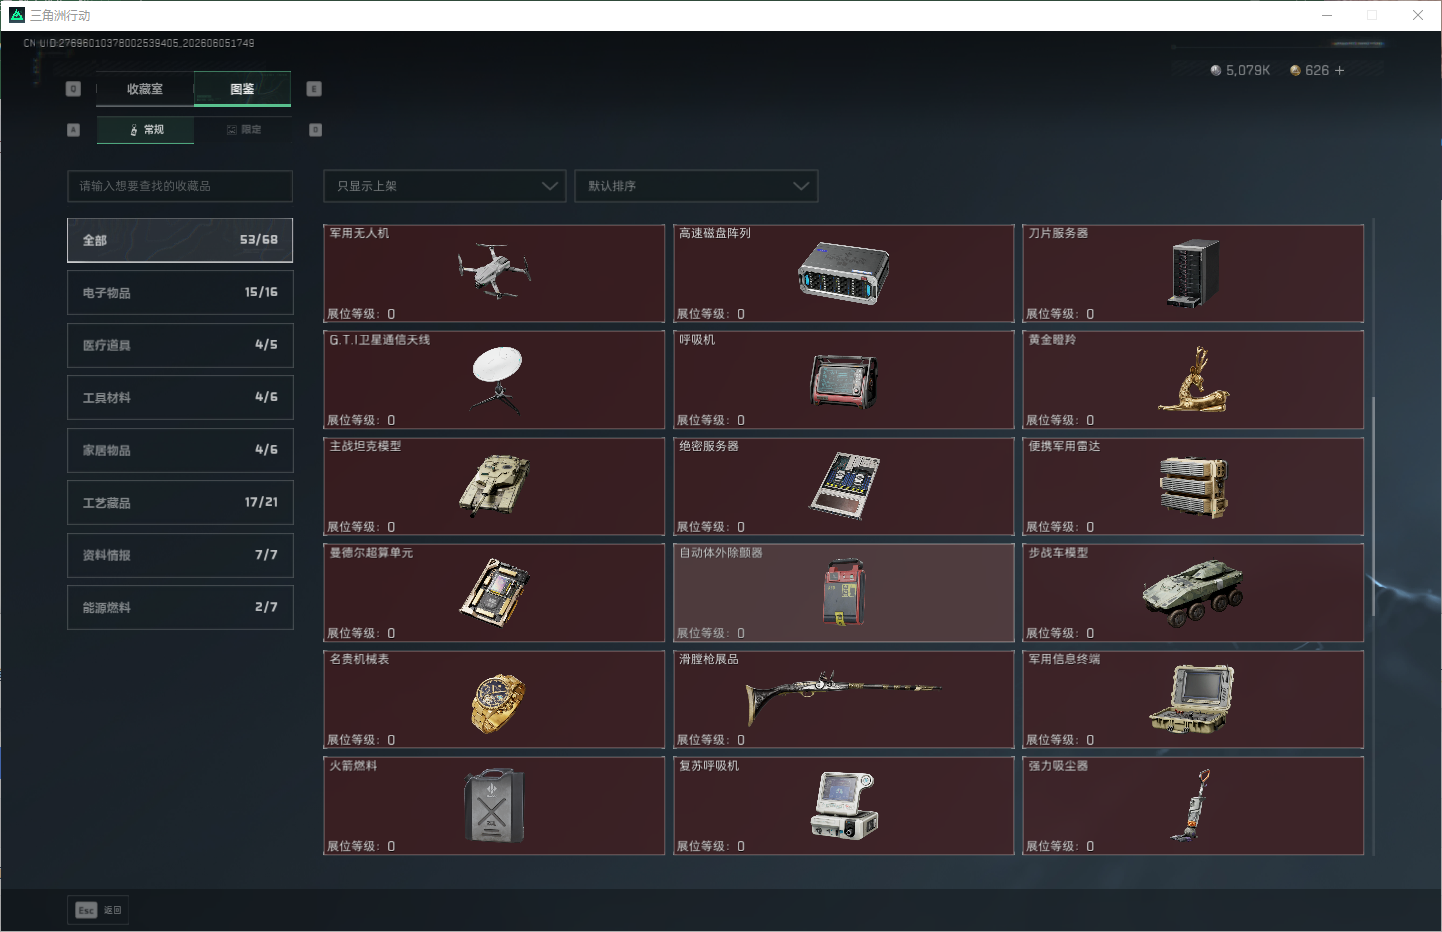Switch to the 收藏室 tab
1442x932 pixels.
coord(145,89)
